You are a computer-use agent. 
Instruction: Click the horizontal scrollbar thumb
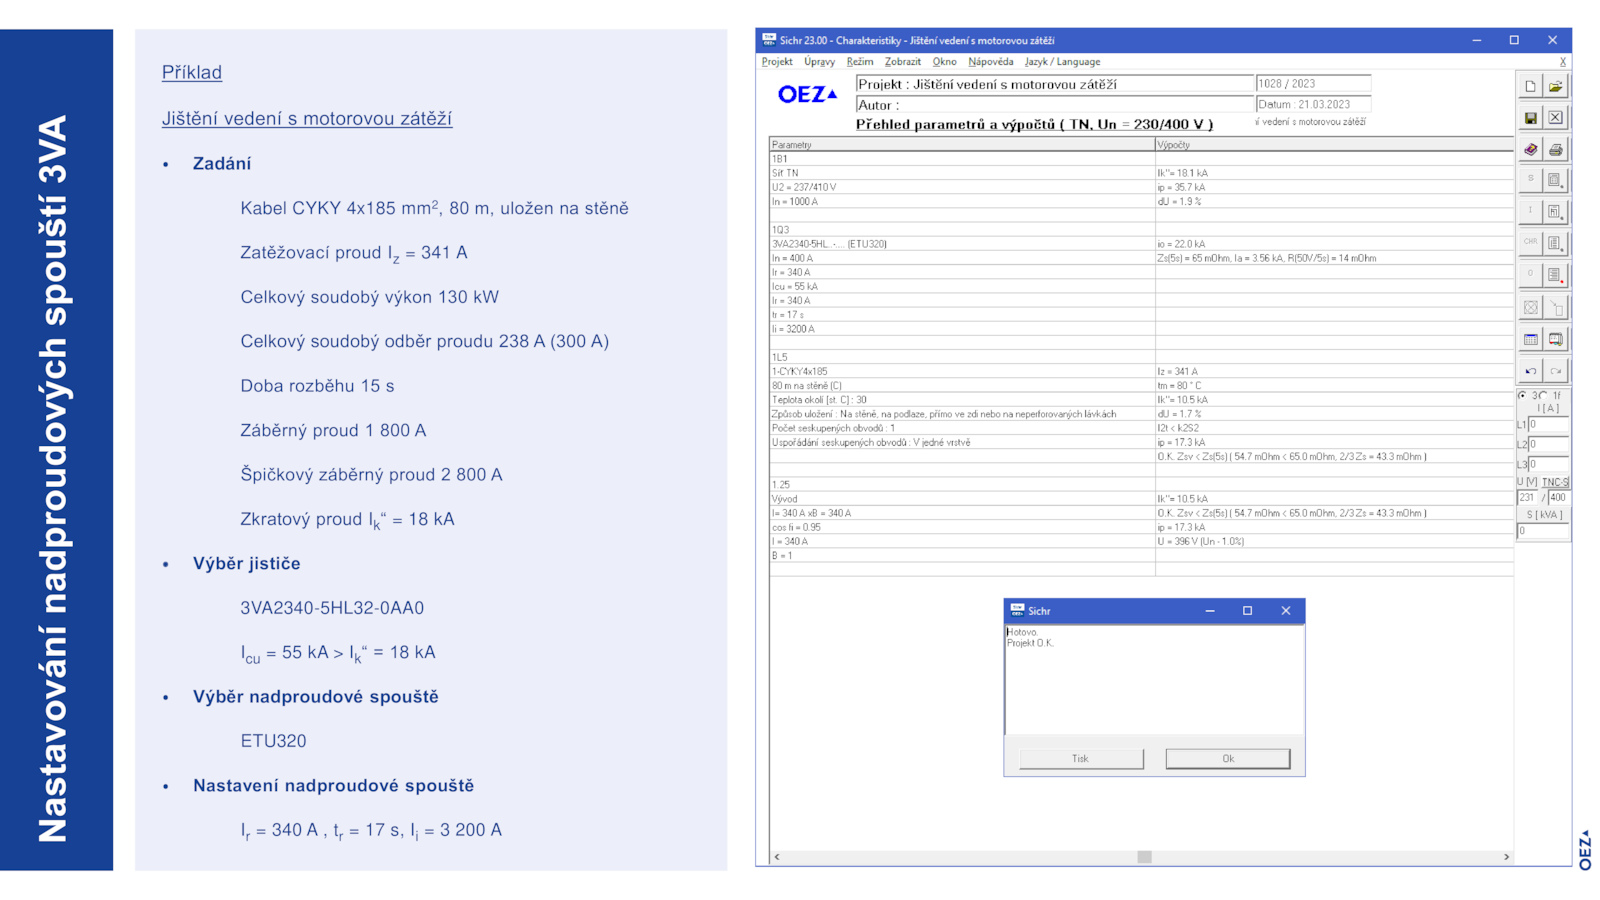[x=1144, y=857]
